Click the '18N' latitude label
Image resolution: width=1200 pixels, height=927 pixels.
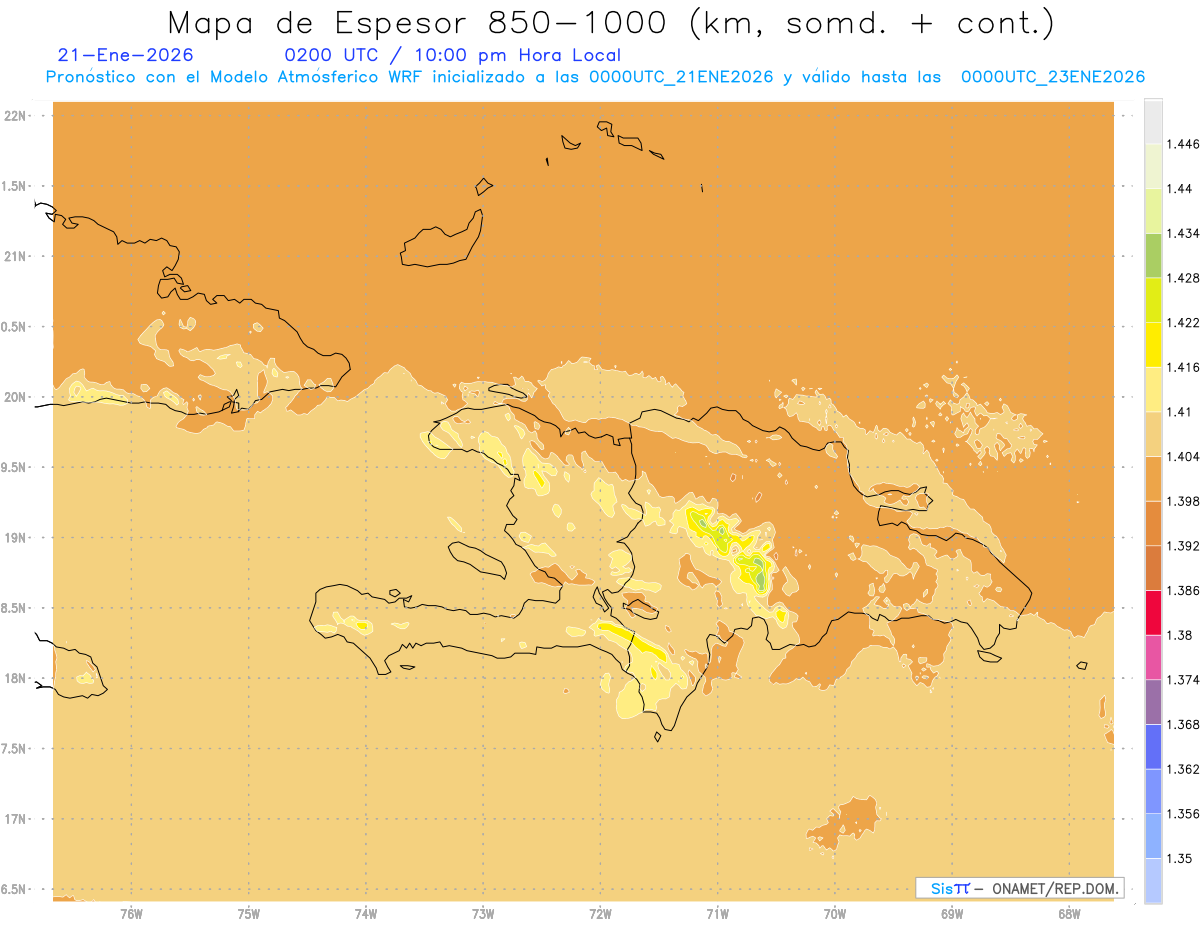14,679
